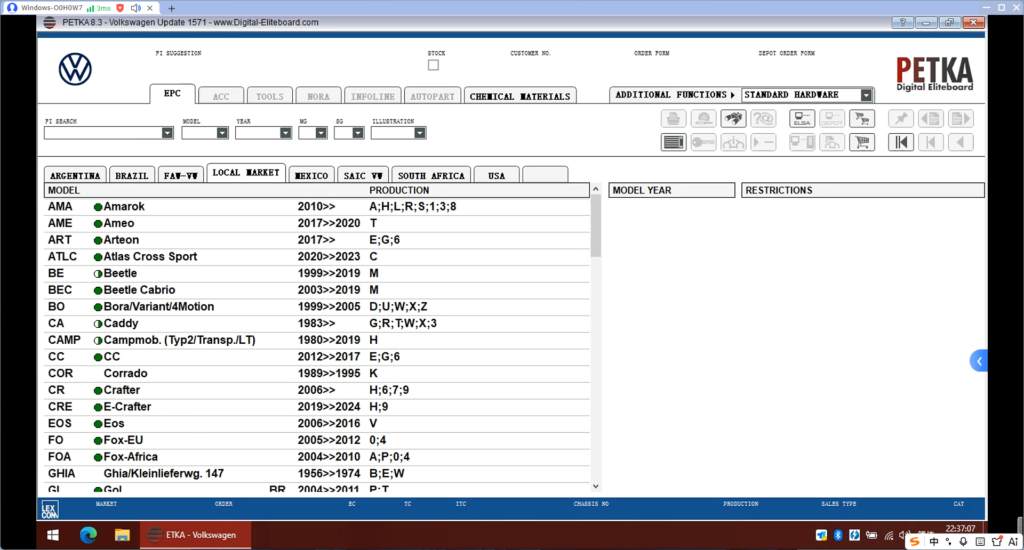Click the LEXCOM icon in status bar
This screenshot has width=1024, height=550.
50,510
